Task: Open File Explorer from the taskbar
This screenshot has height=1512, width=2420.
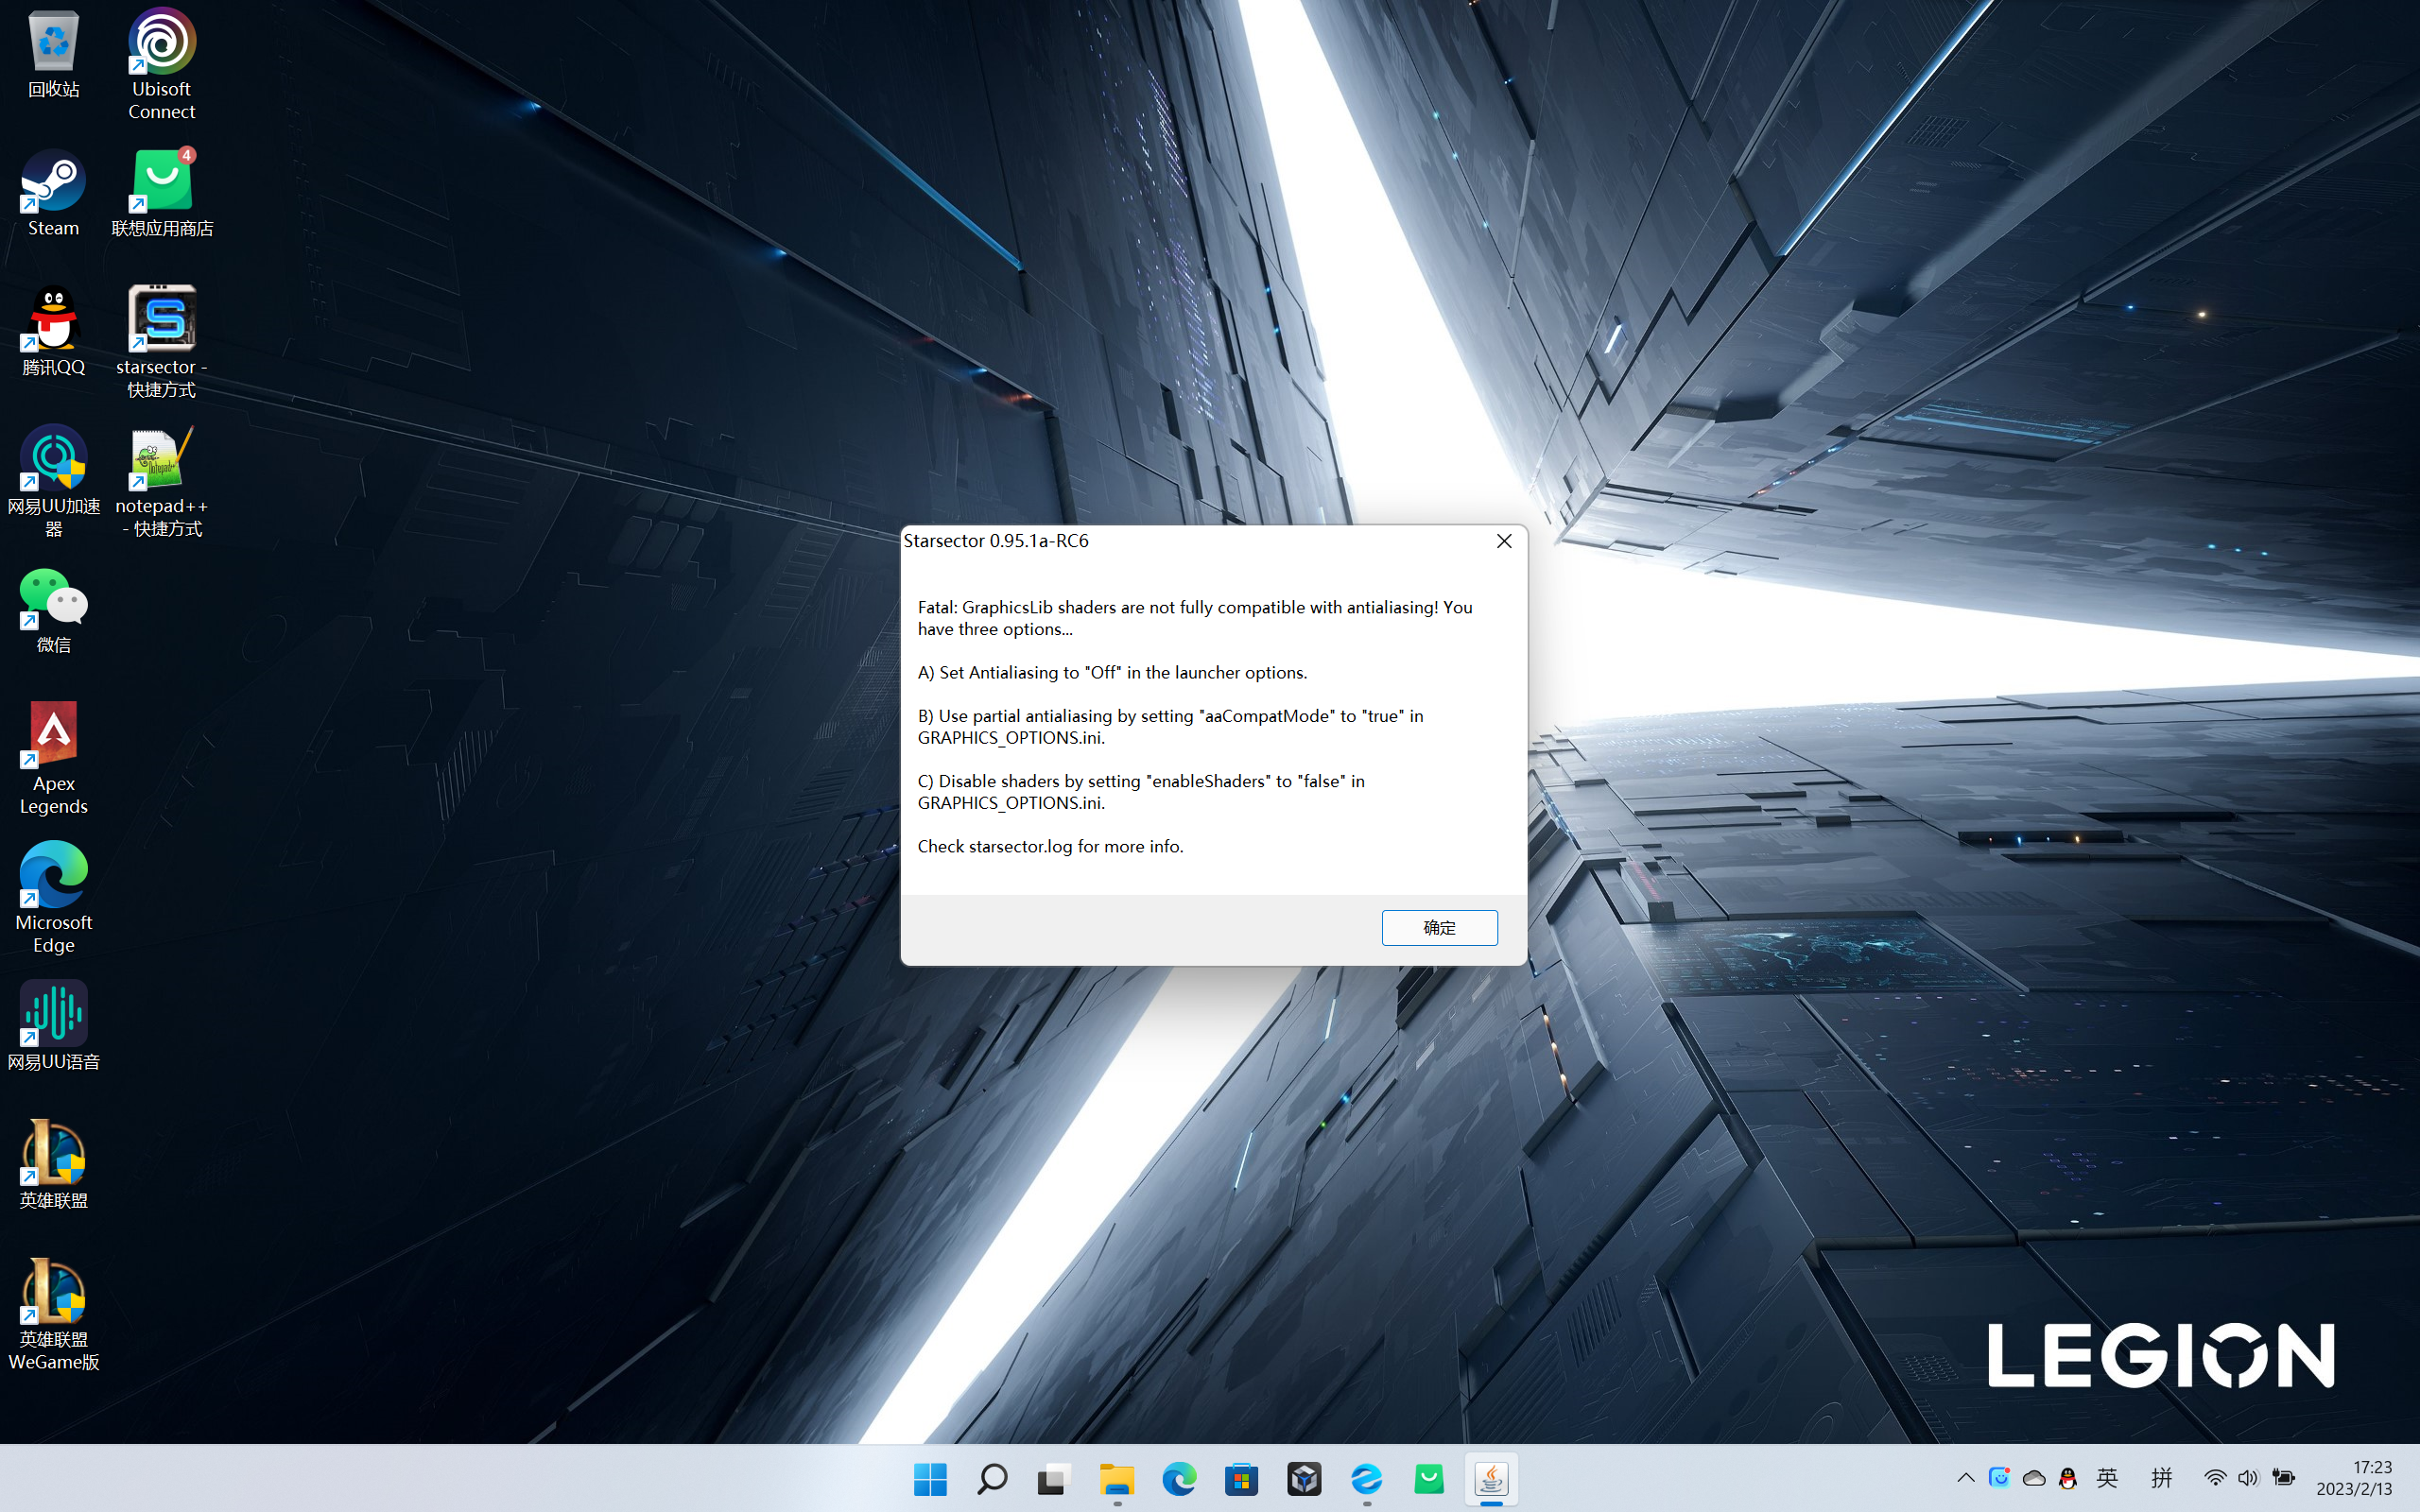Action: pyautogui.click(x=1116, y=1478)
